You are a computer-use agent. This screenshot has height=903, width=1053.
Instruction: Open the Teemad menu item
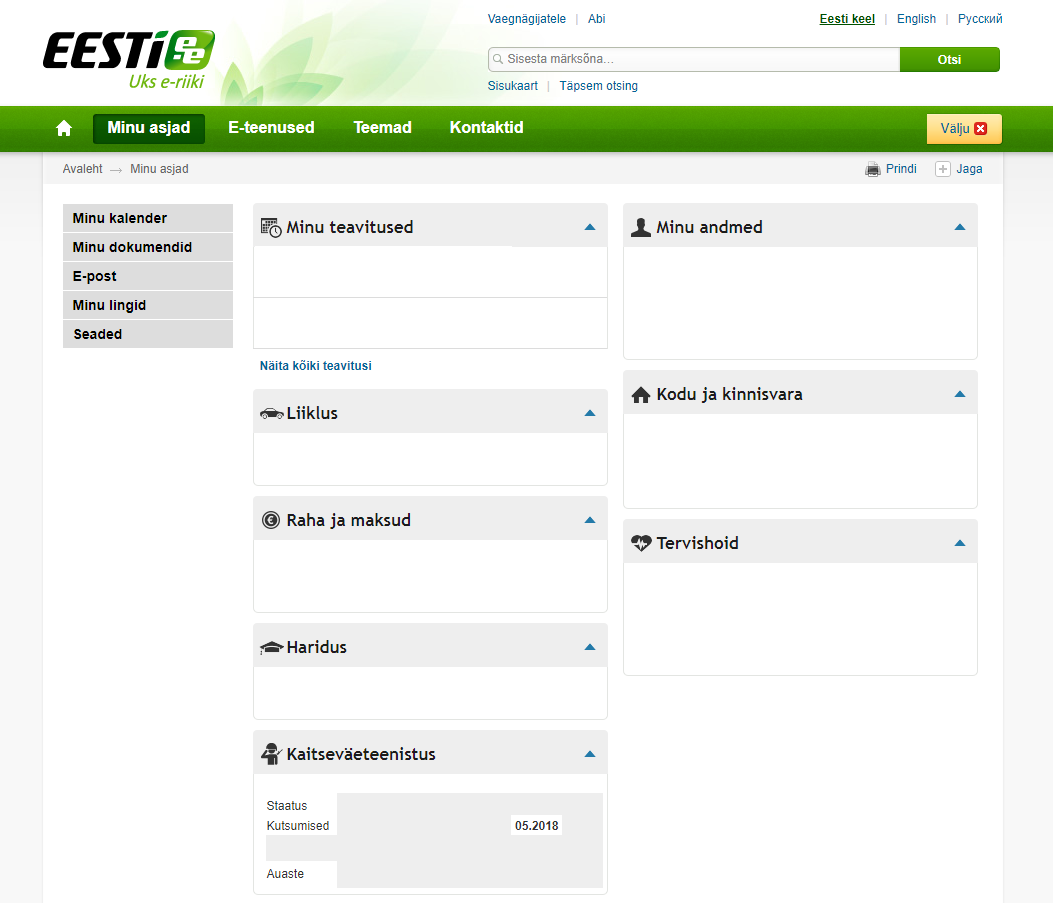tap(382, 128)
